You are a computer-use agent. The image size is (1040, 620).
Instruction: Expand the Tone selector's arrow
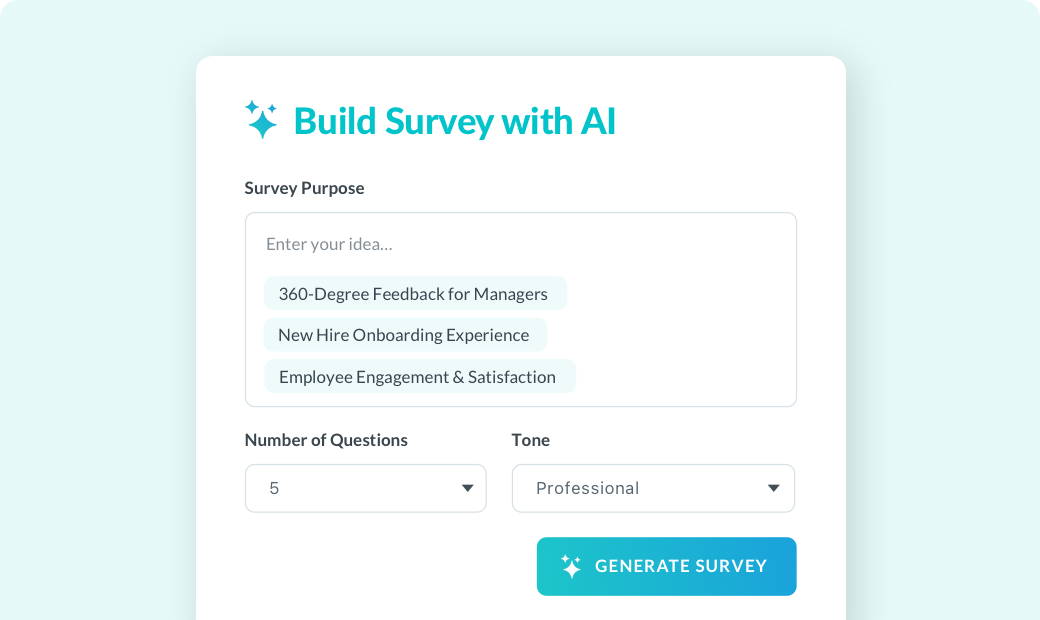click(773, 488)
